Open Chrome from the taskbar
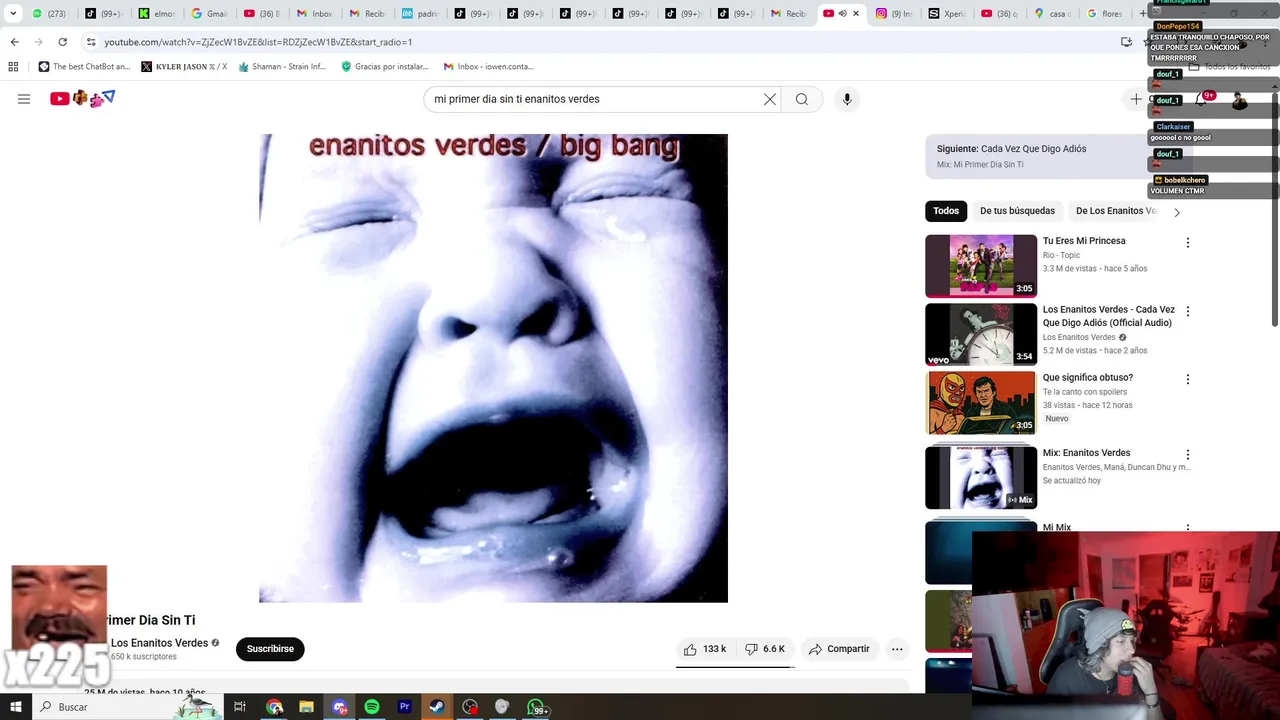 tap(275, 707)
